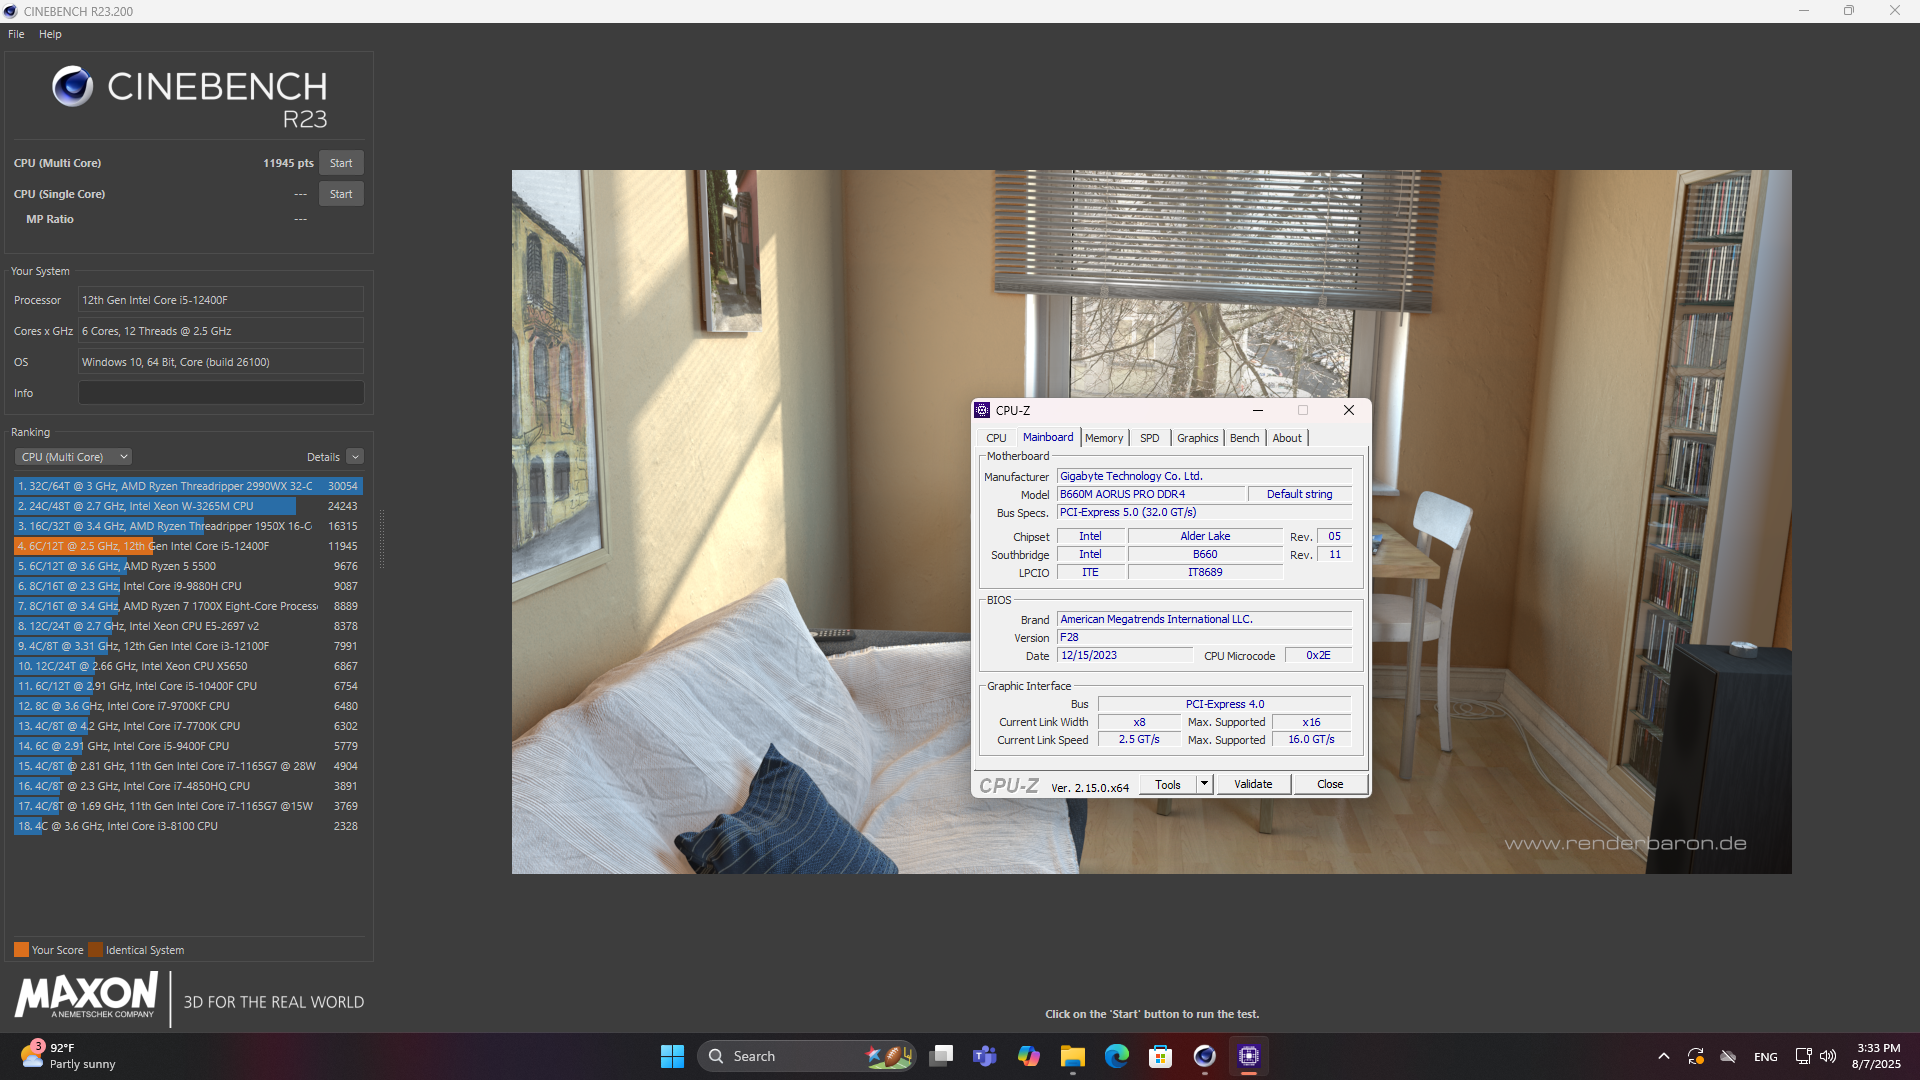The width and height of the screenshot is (1920, 1080).
Task: Open the Windows Start menu
Action: pos(672,1056)
